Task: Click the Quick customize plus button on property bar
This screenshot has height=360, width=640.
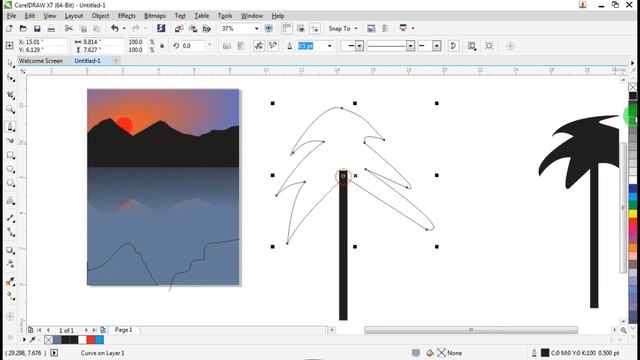Action: pyautogui.click(x=510, y=46)
